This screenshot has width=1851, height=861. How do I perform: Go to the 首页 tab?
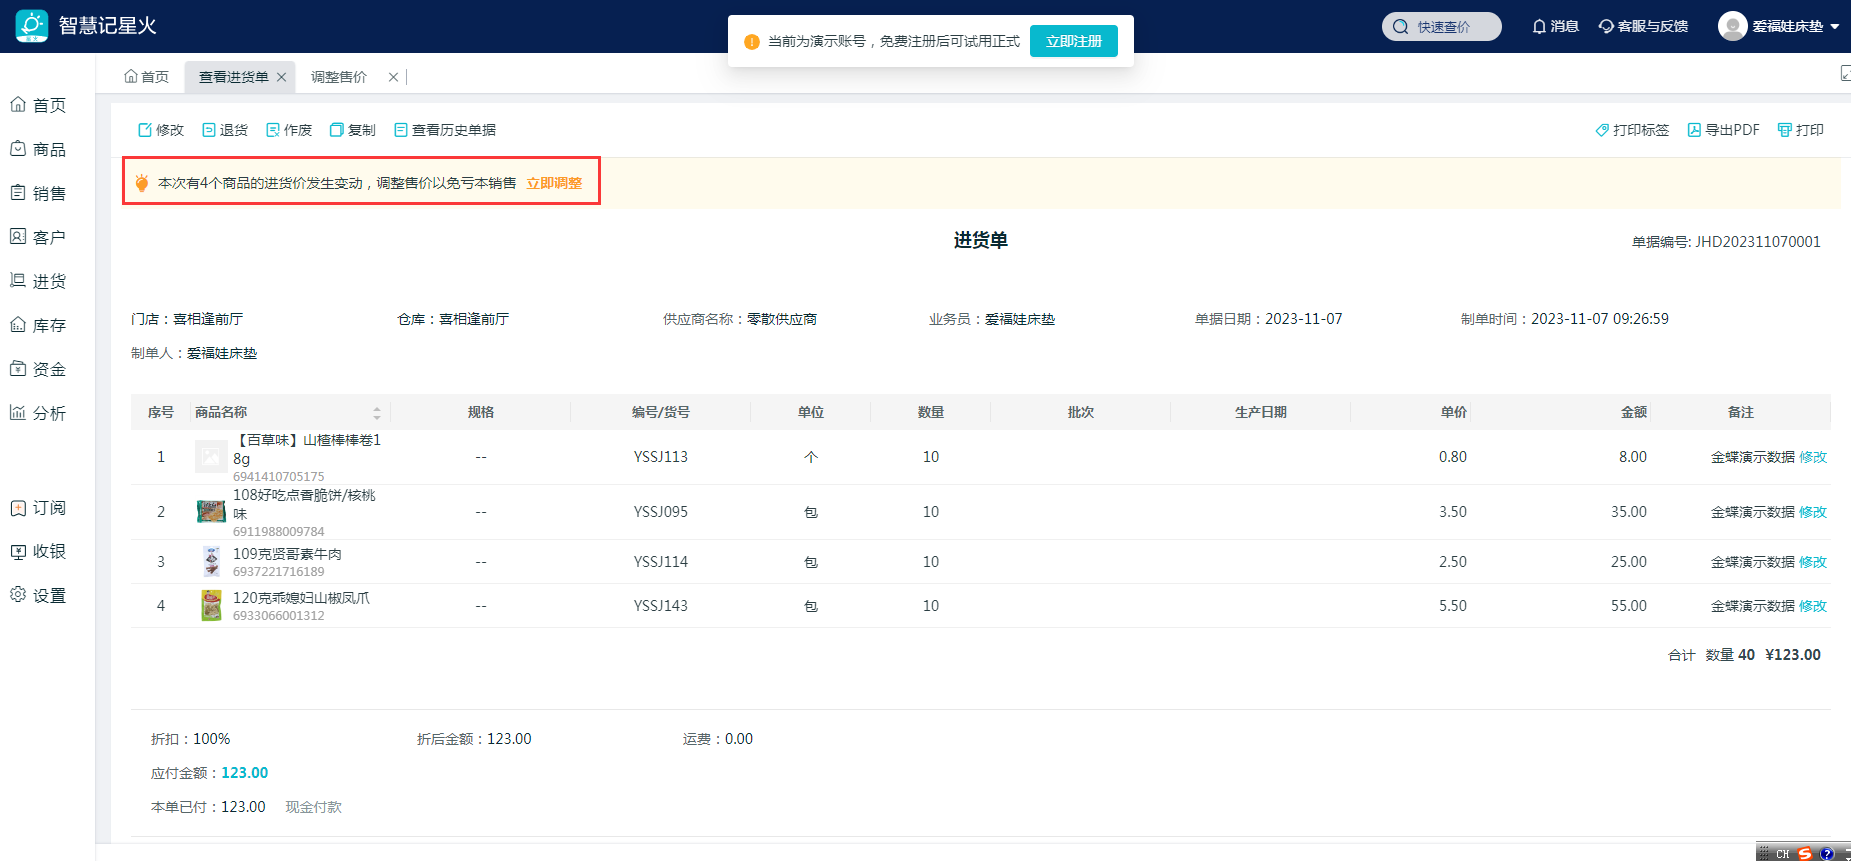click(146, 77)
